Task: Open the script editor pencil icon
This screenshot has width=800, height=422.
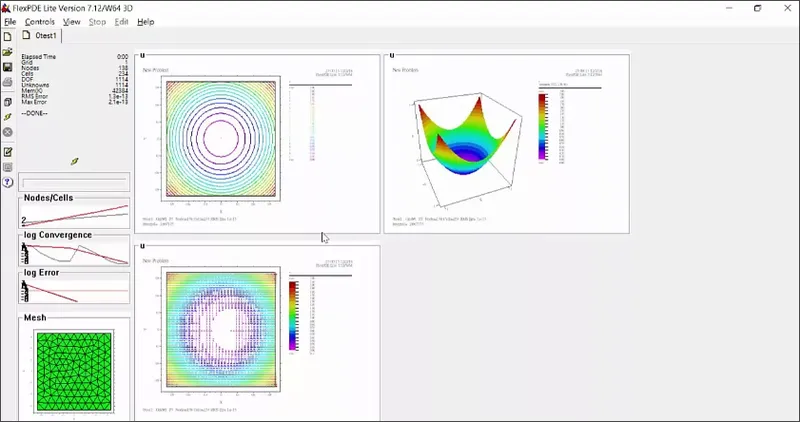Action: pyautogui.click(x=7, y=152)
